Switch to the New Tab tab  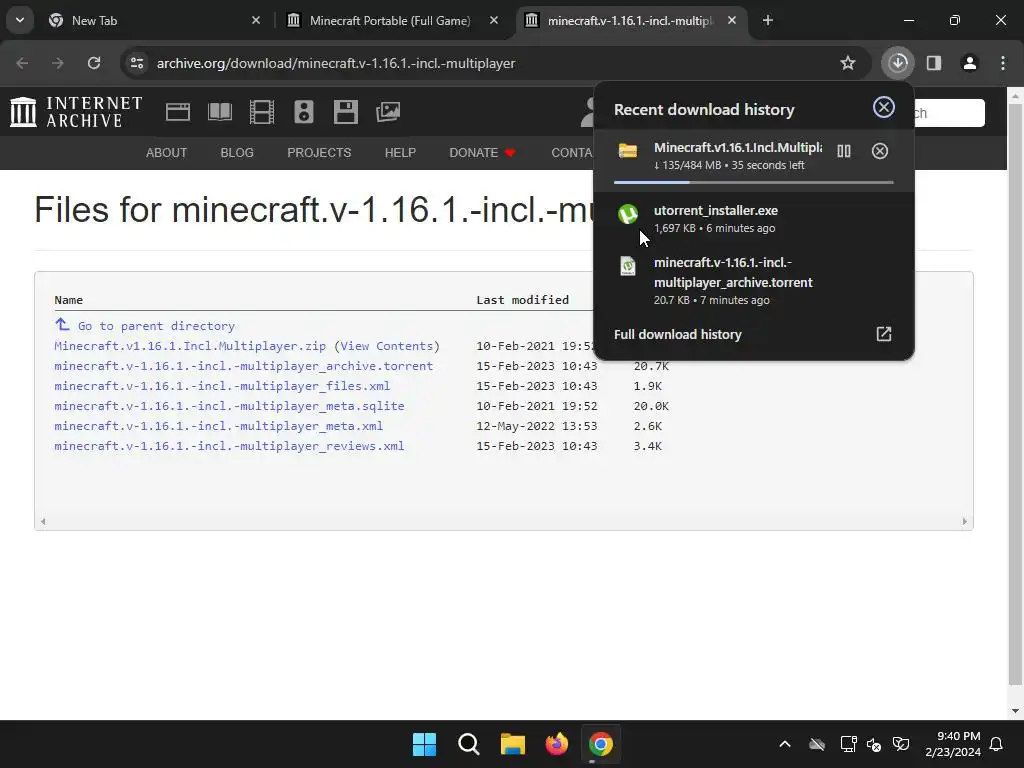[153, 21]
